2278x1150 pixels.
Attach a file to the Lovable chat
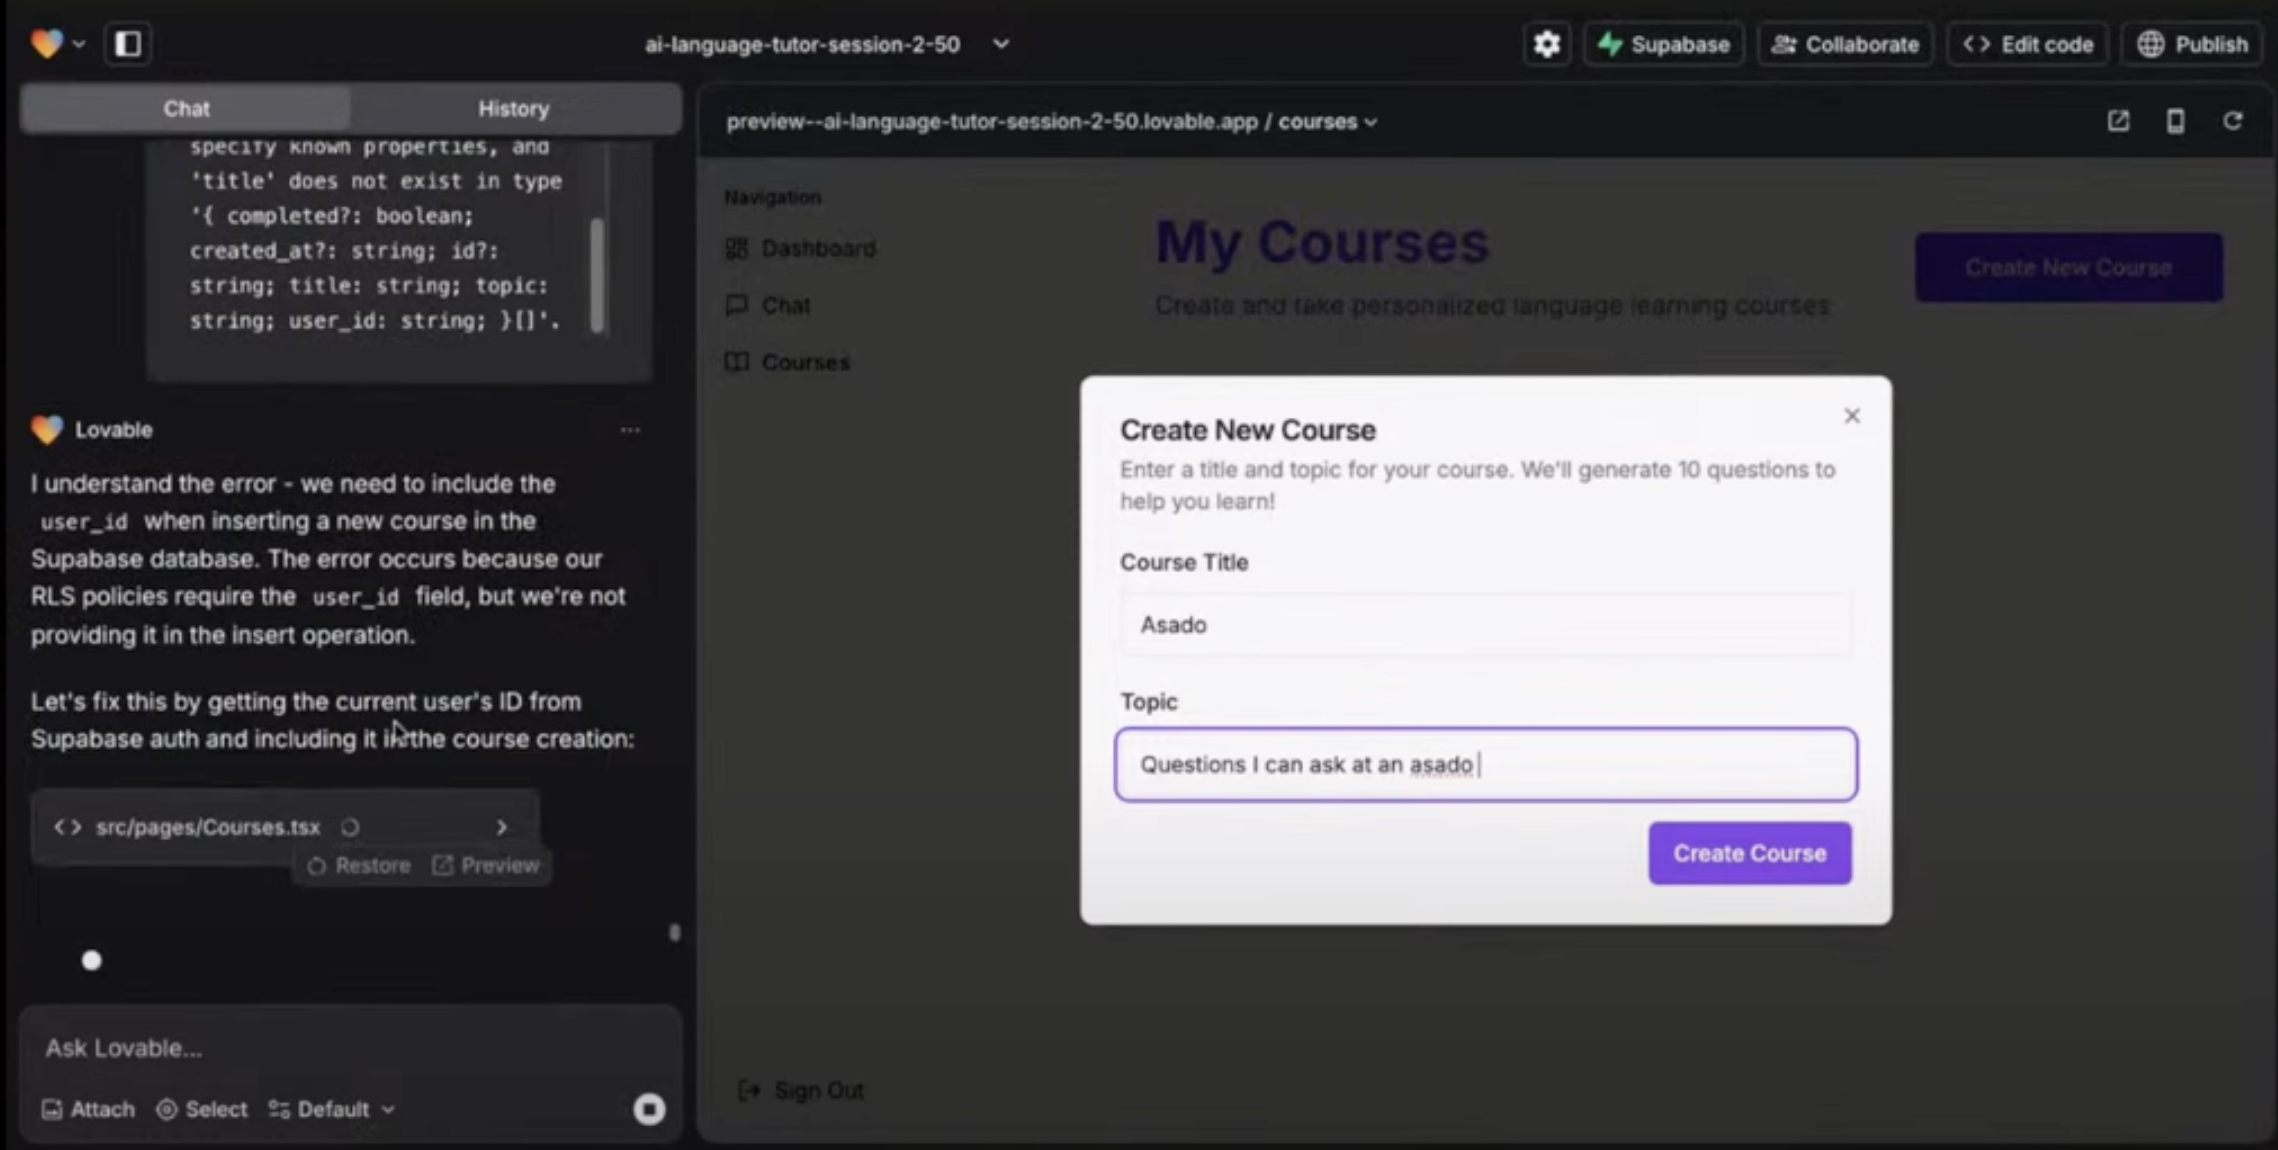[x=87, y=1108]
